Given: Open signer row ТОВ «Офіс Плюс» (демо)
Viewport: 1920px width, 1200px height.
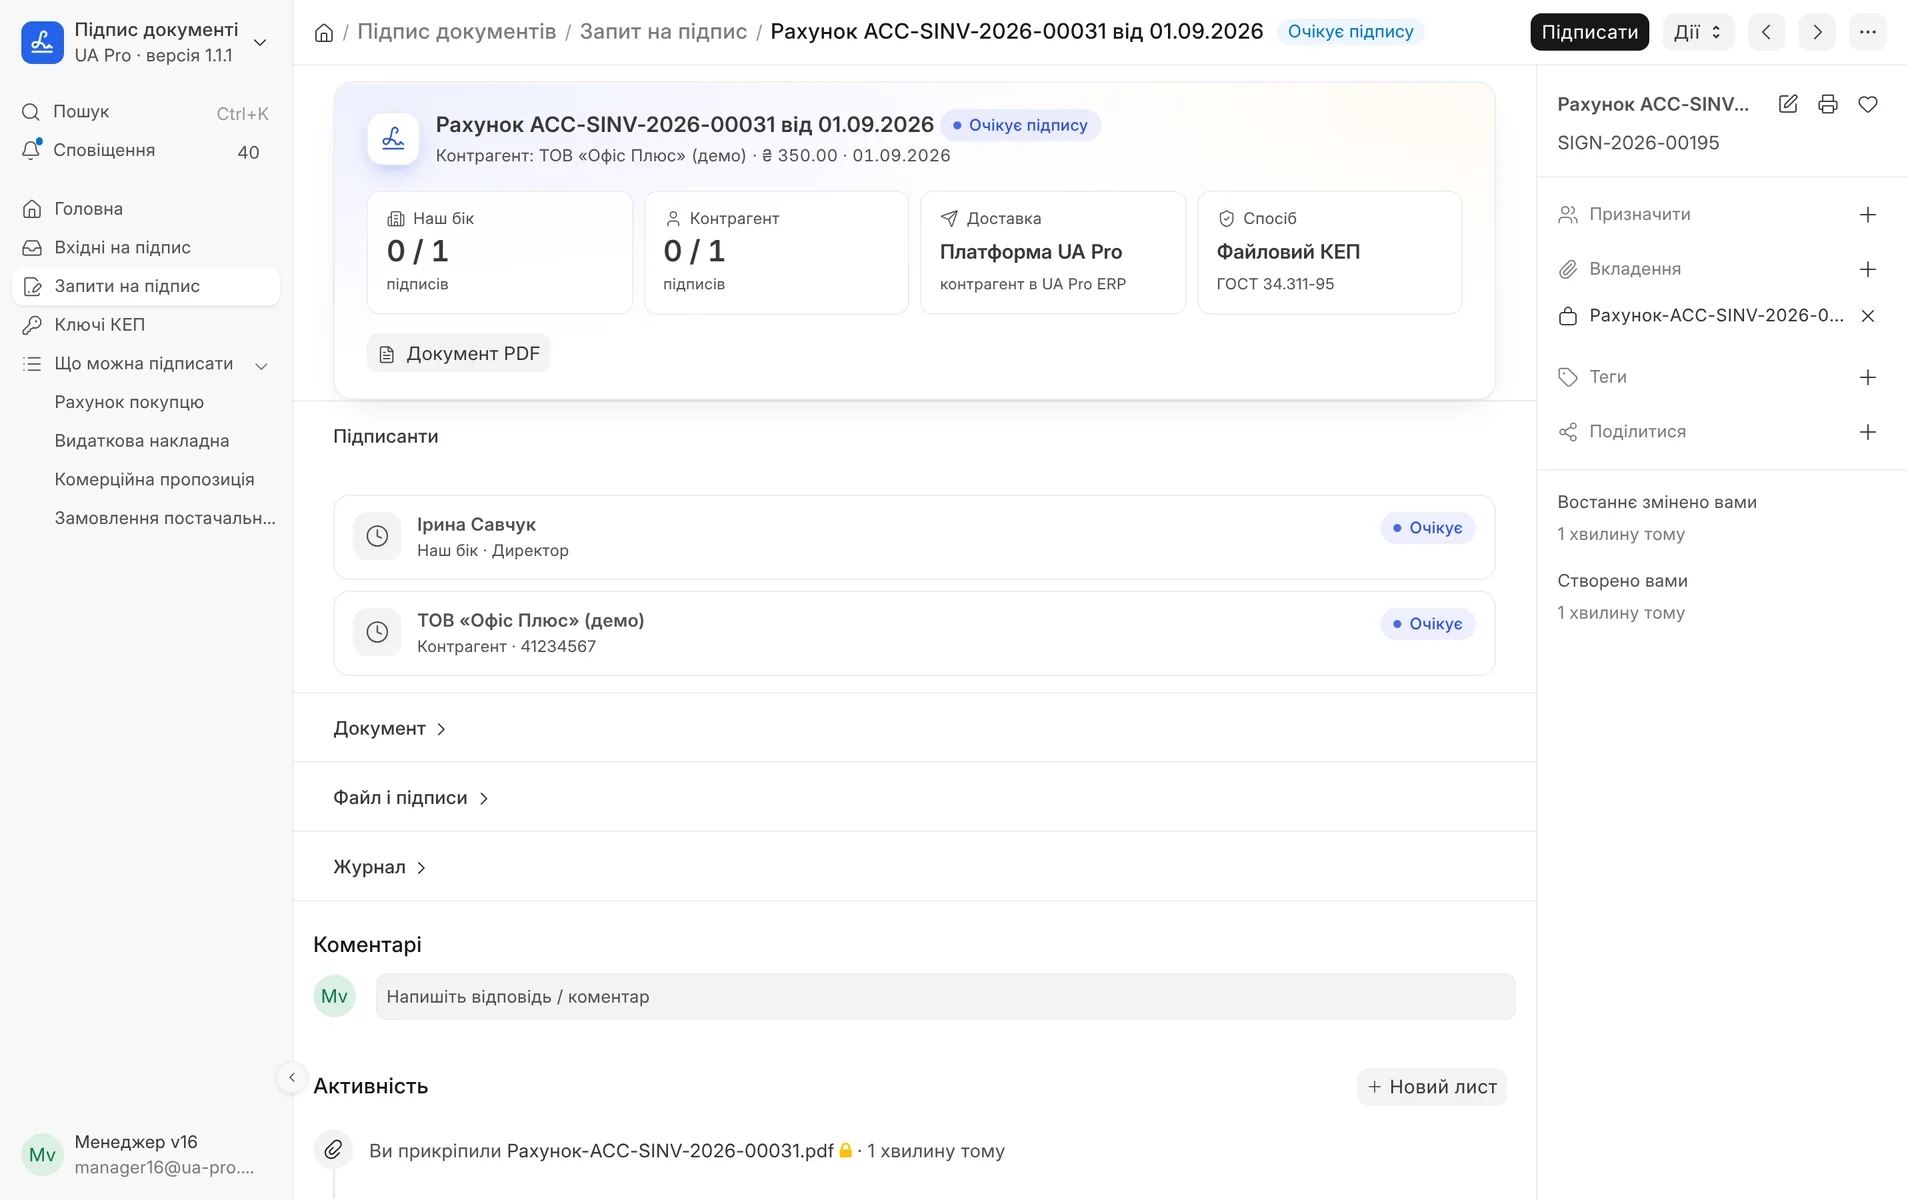Looking at the screenshot, I should tap(914, 633).
